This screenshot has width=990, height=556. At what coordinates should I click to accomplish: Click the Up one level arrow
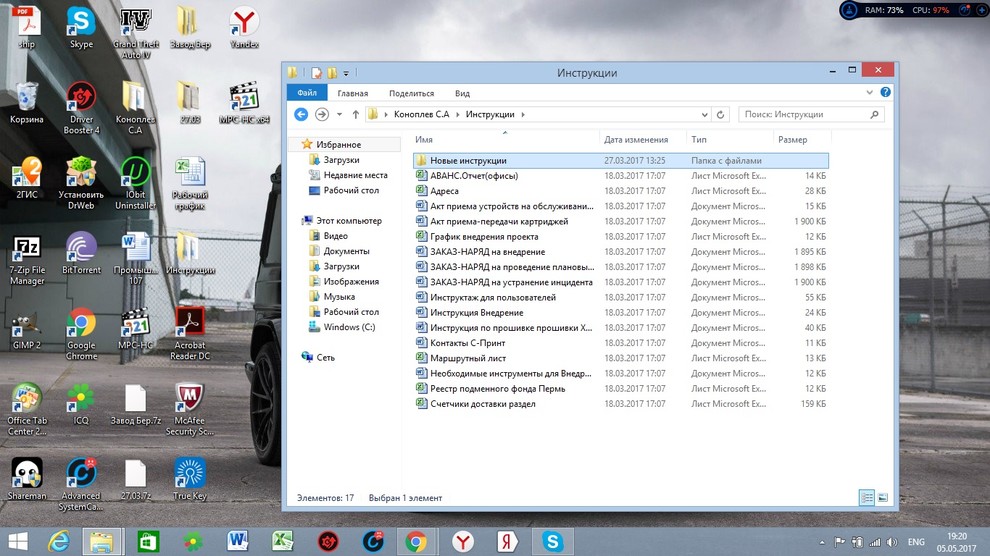click(356, 115)
